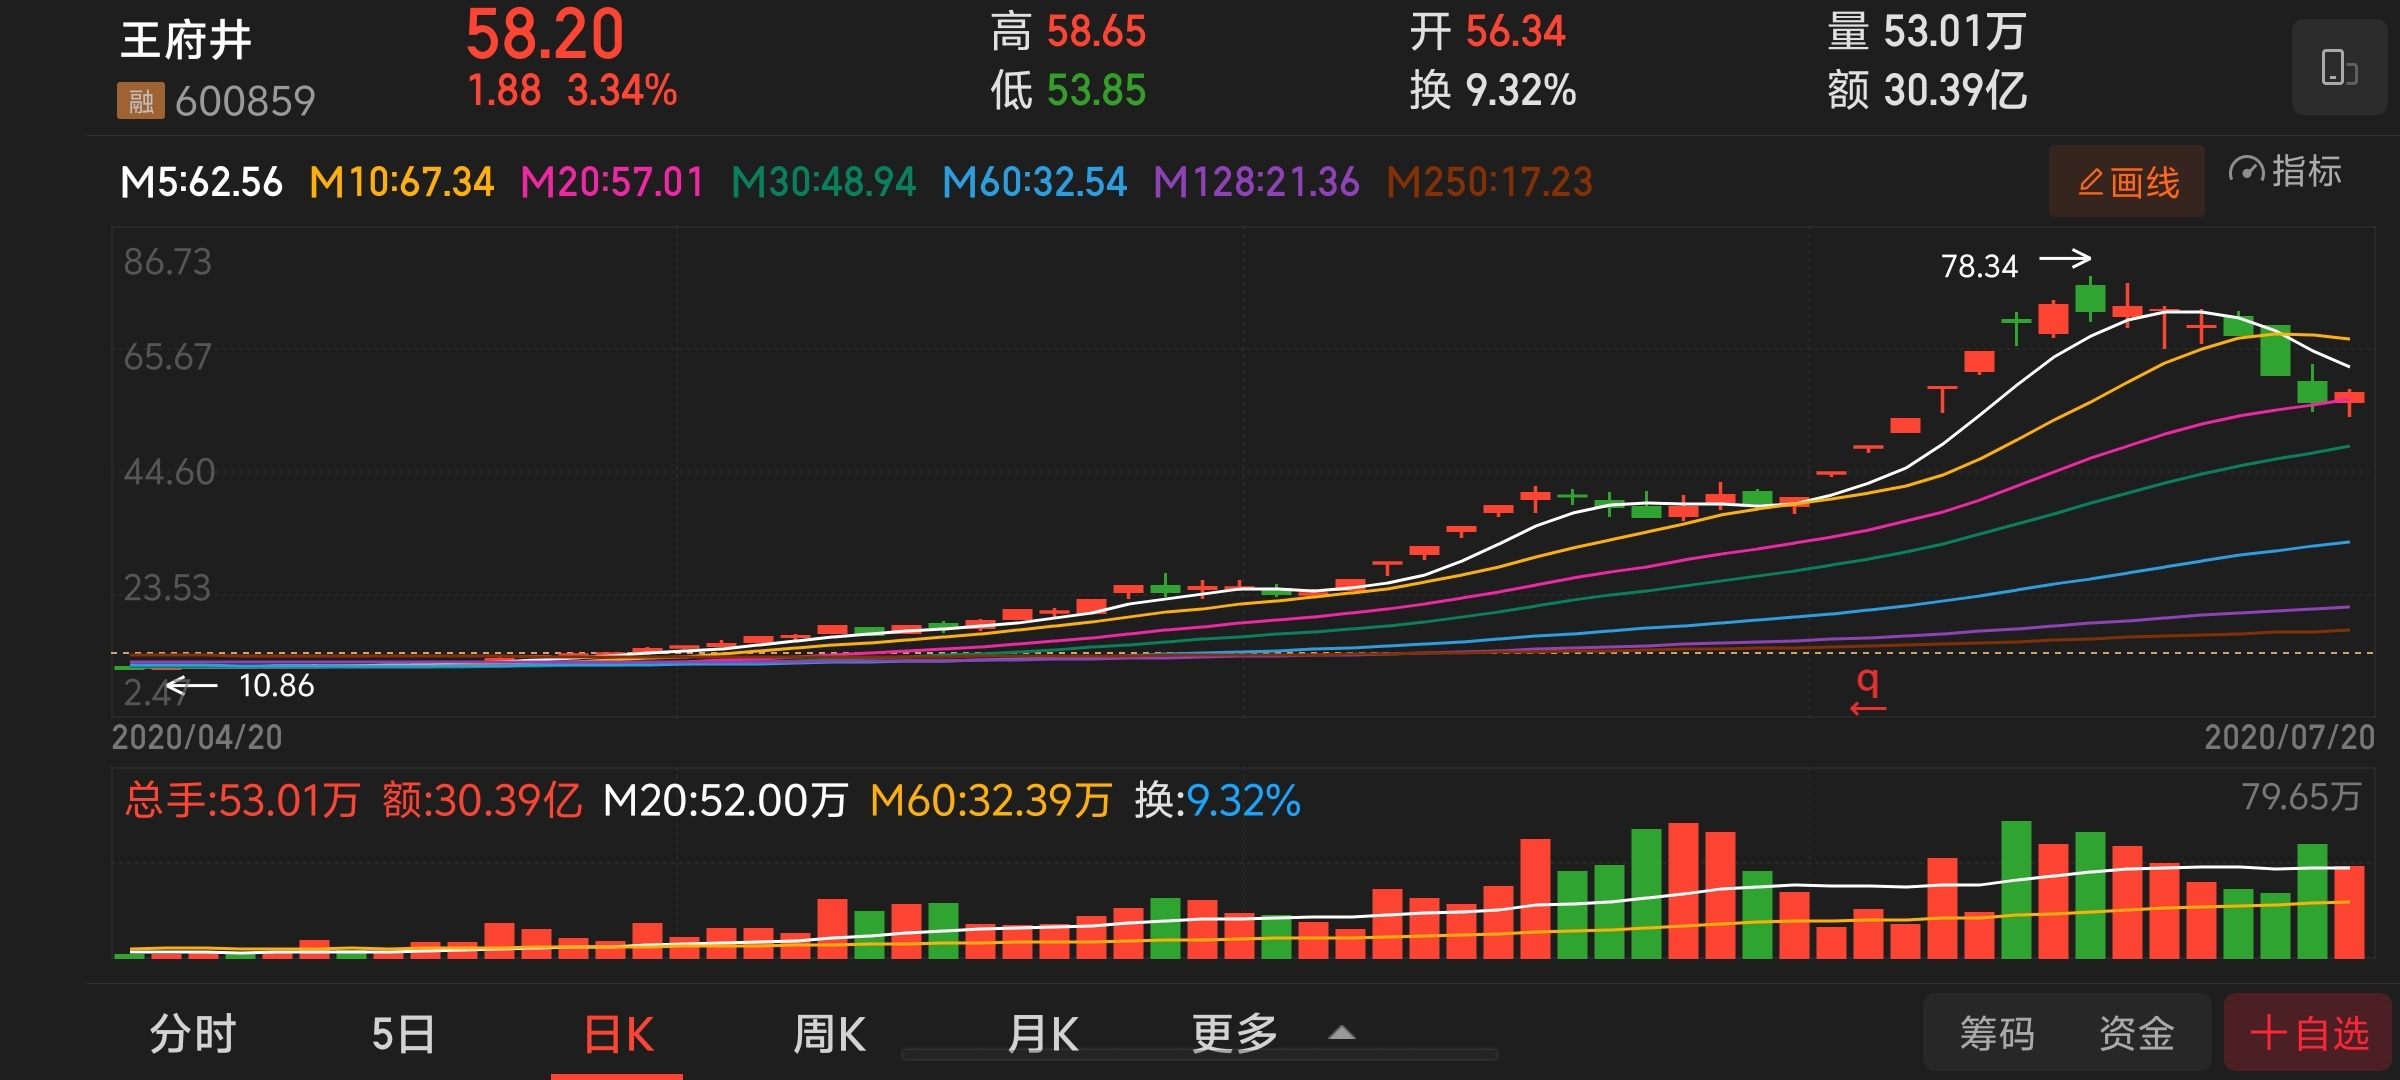Open the 指标 indicators menu

click(2285, 172)
